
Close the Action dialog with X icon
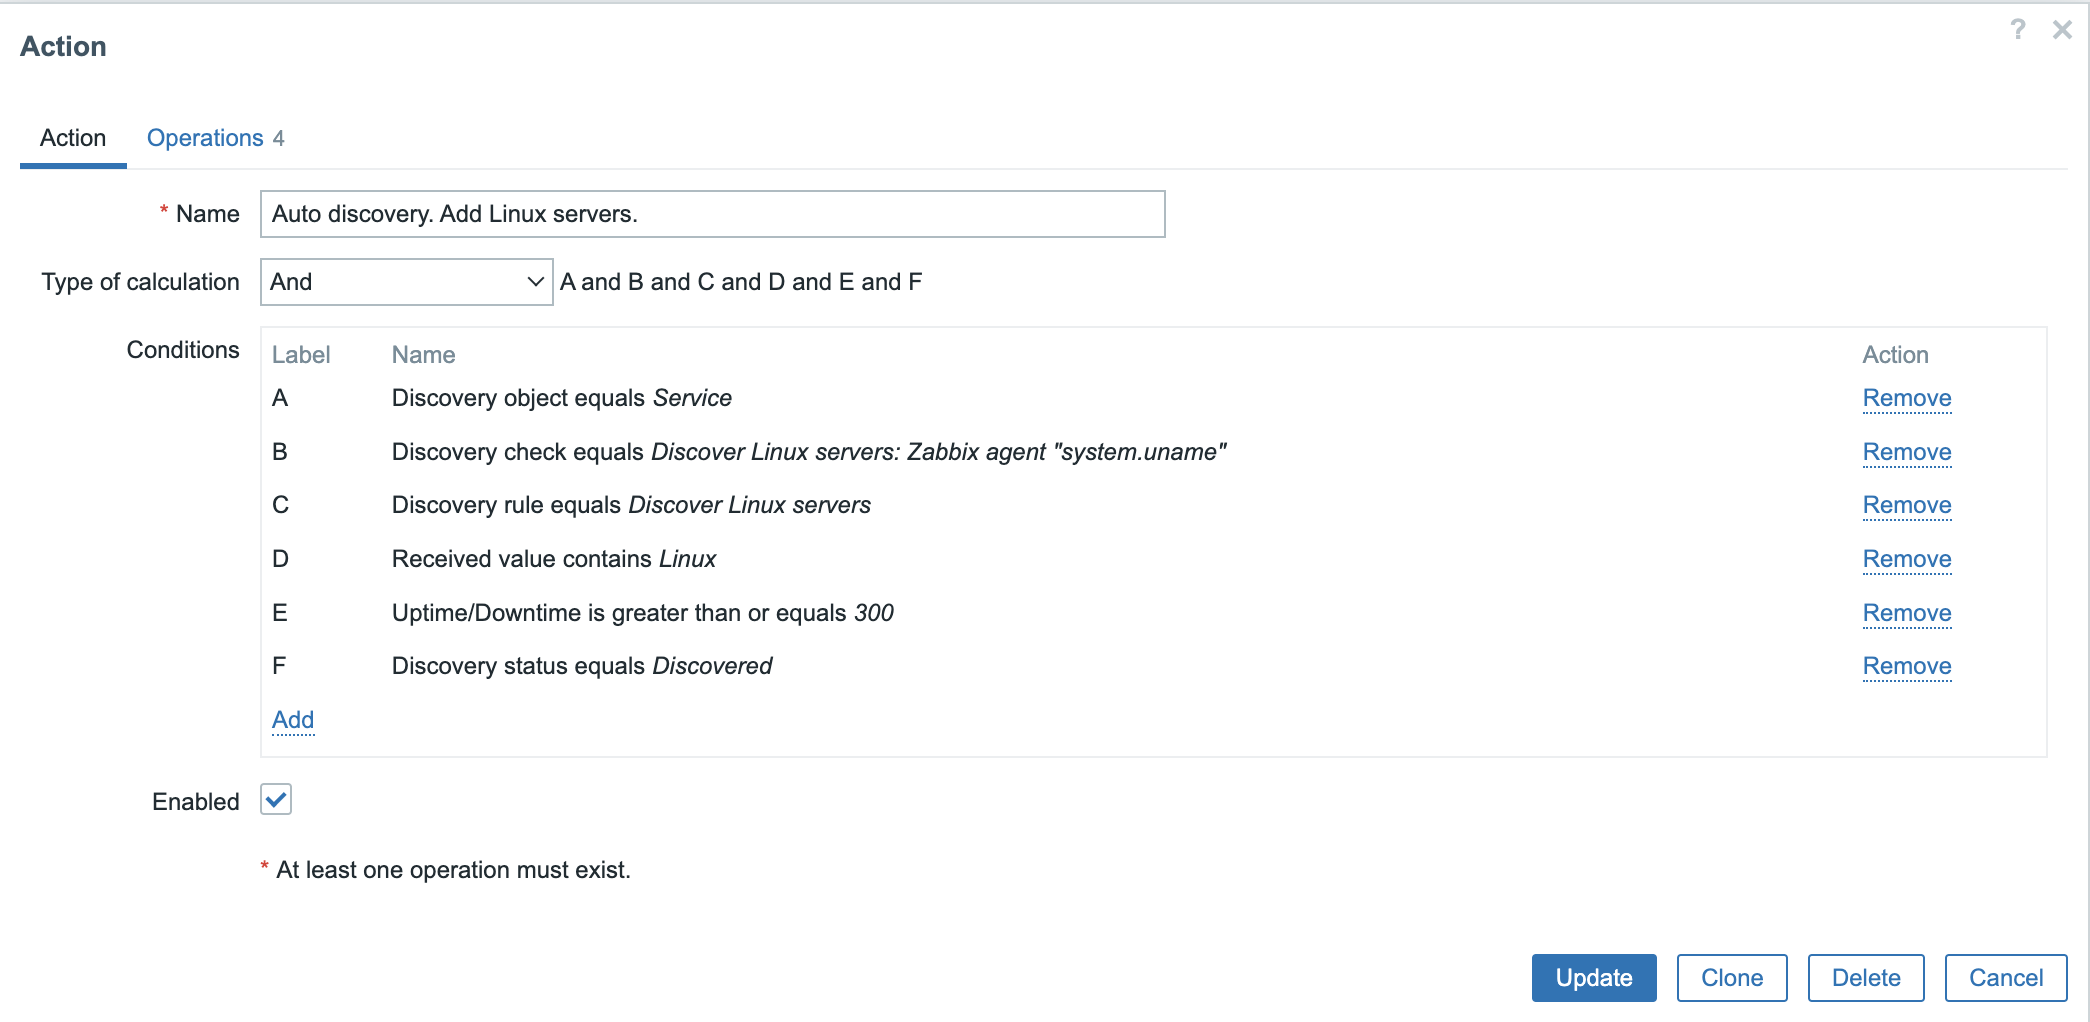2062,30
